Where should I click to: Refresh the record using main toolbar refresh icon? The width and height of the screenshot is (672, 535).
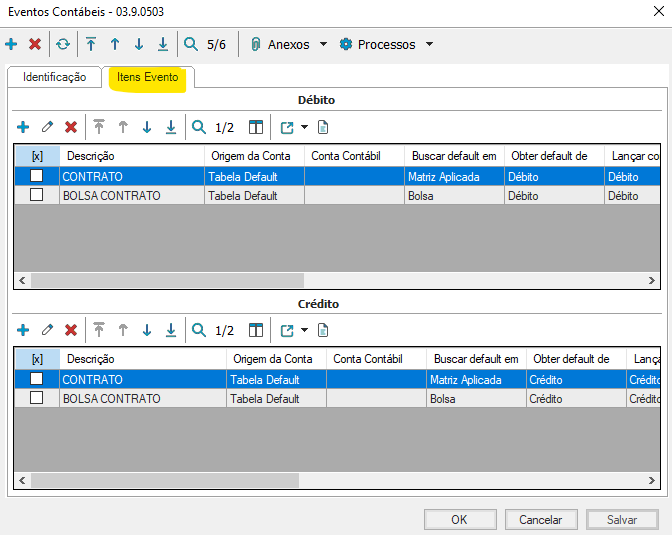63,44
